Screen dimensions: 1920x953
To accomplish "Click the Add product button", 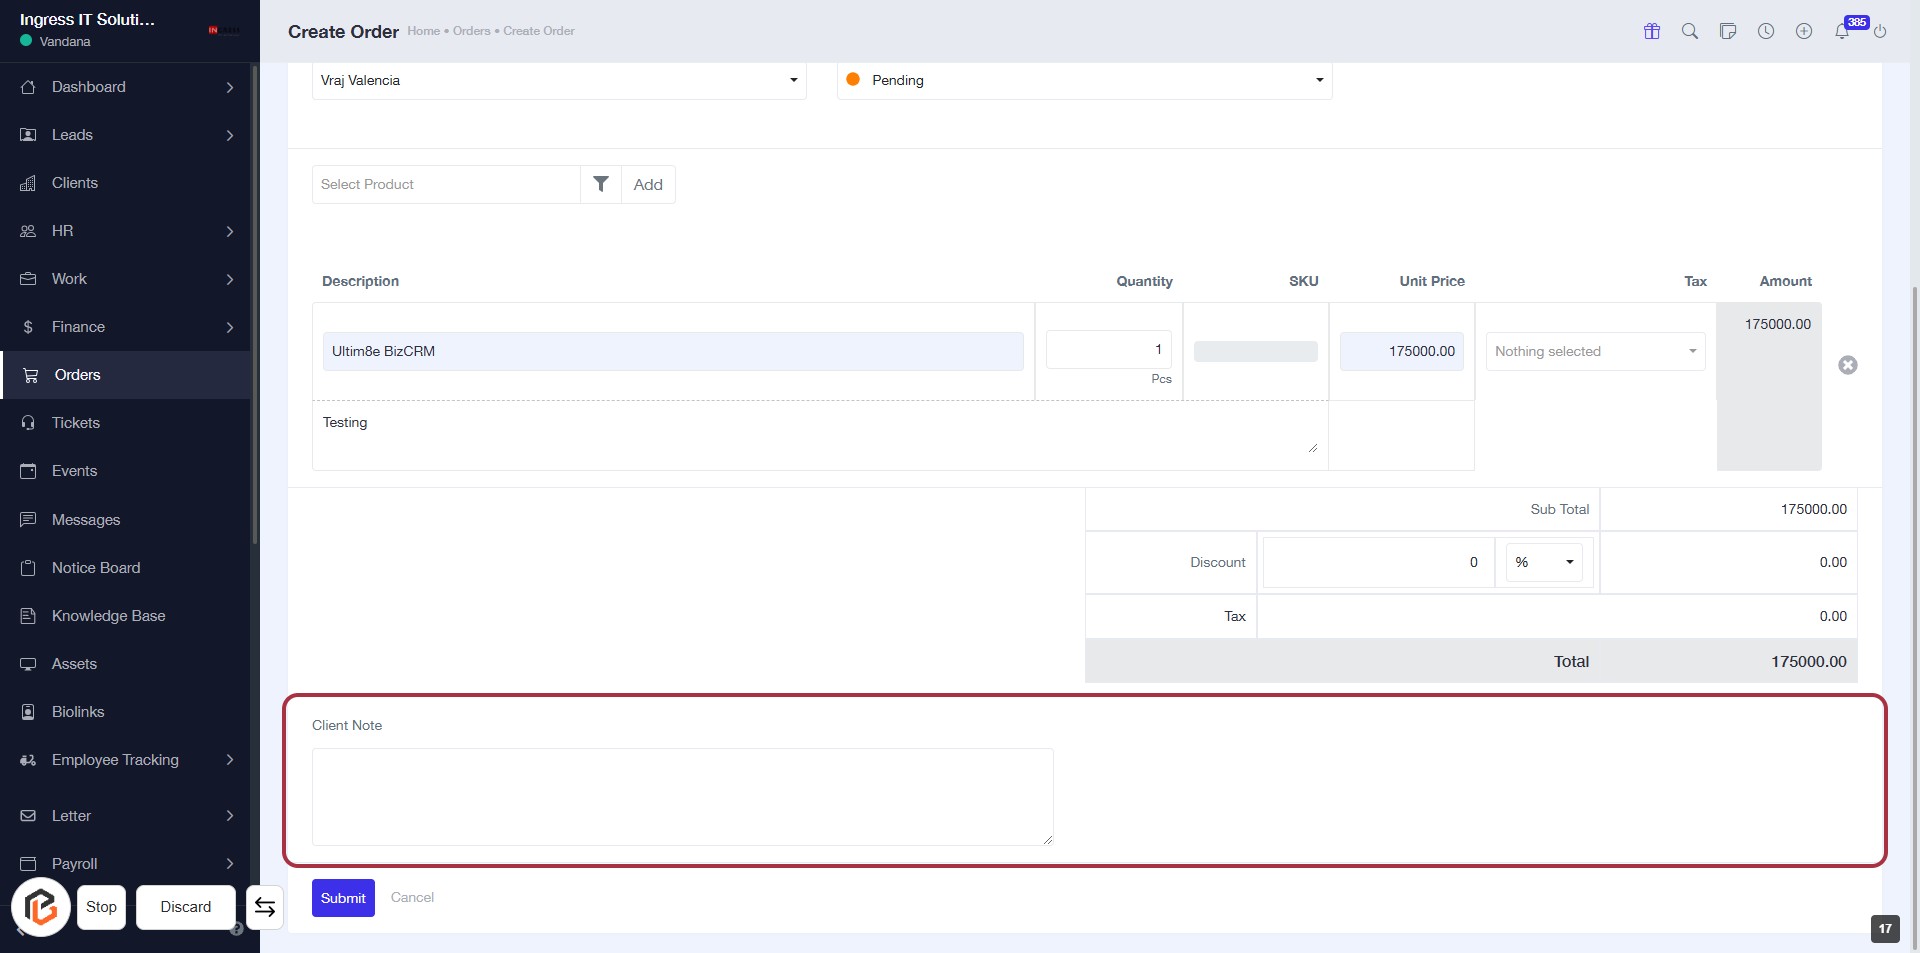I will 648,184.
